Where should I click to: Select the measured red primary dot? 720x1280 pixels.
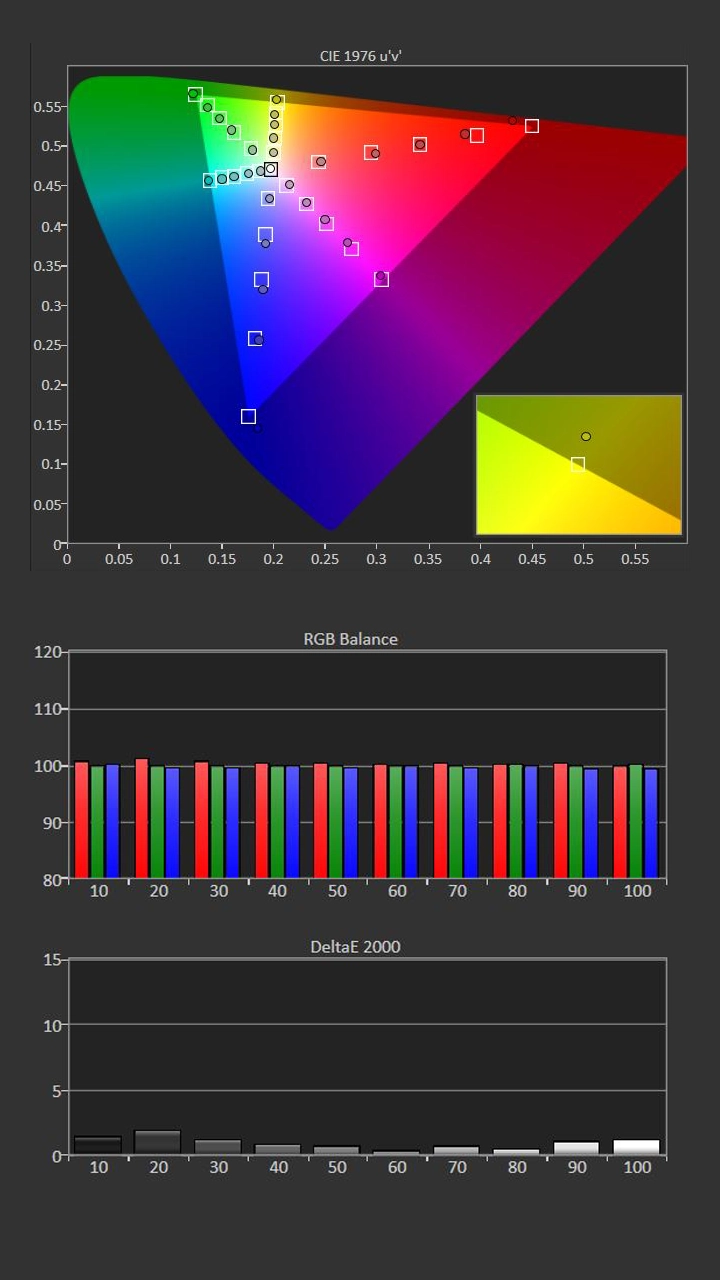click(513, 120)
